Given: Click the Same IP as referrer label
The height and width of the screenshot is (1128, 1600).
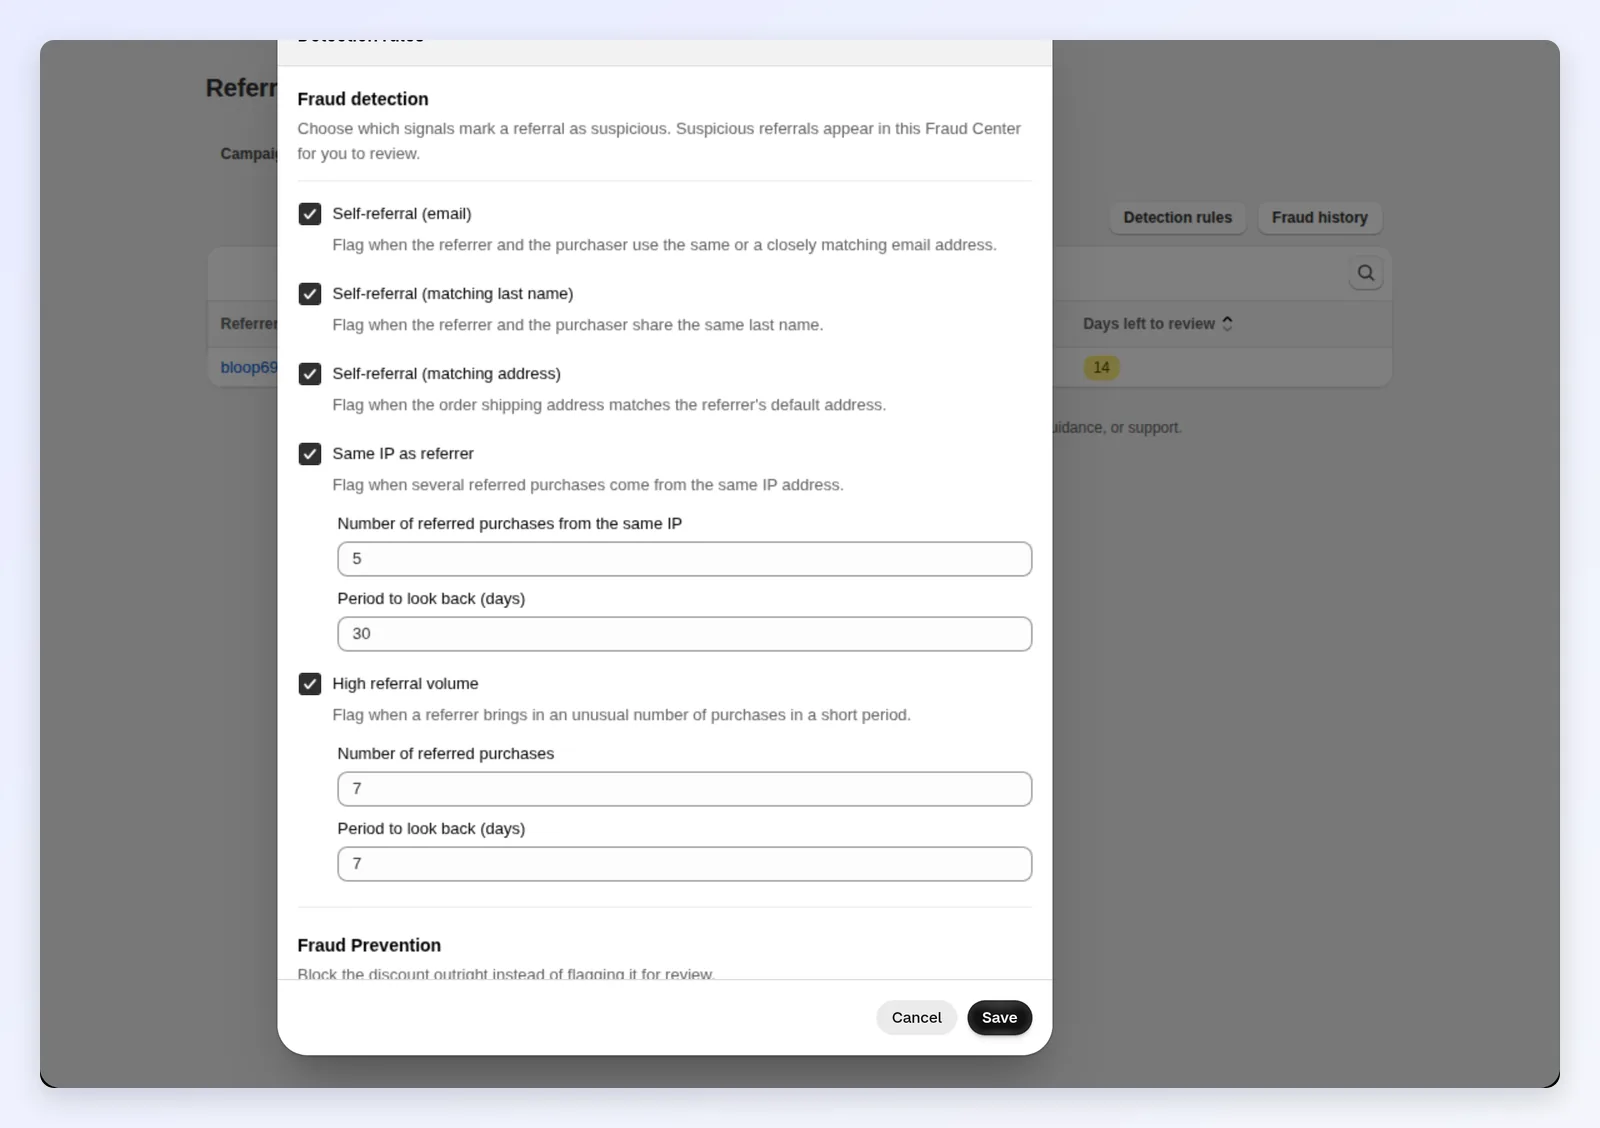Looking at the screenshot, I should (403, 454).
